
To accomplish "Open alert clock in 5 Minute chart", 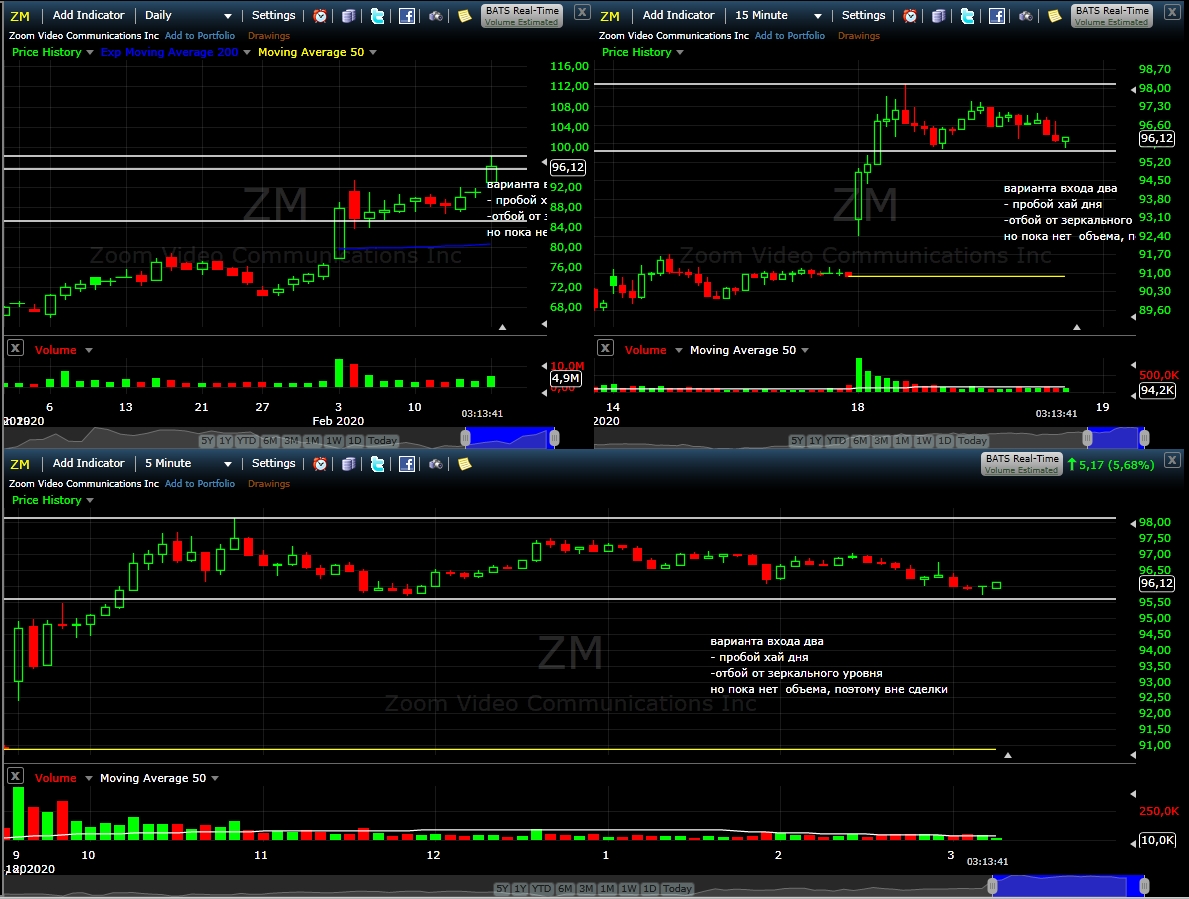I will tap(320, 463).
